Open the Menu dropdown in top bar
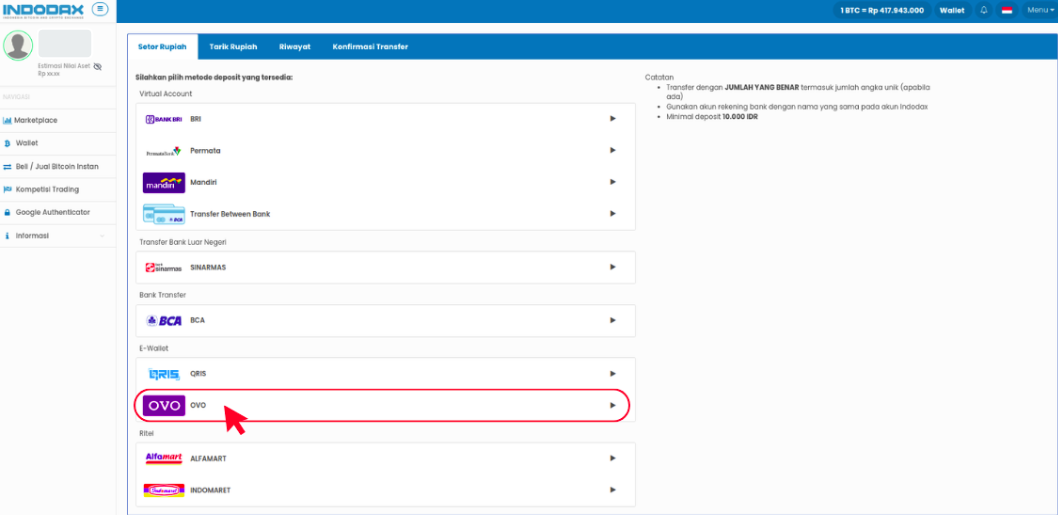Viewport: 1058px width, 515px height. [x=1040, y=10]
